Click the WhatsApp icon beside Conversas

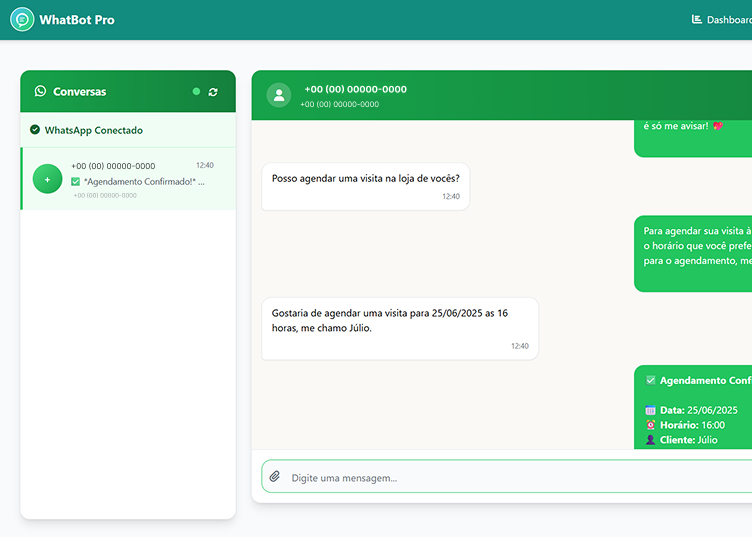tap(40, 91)
